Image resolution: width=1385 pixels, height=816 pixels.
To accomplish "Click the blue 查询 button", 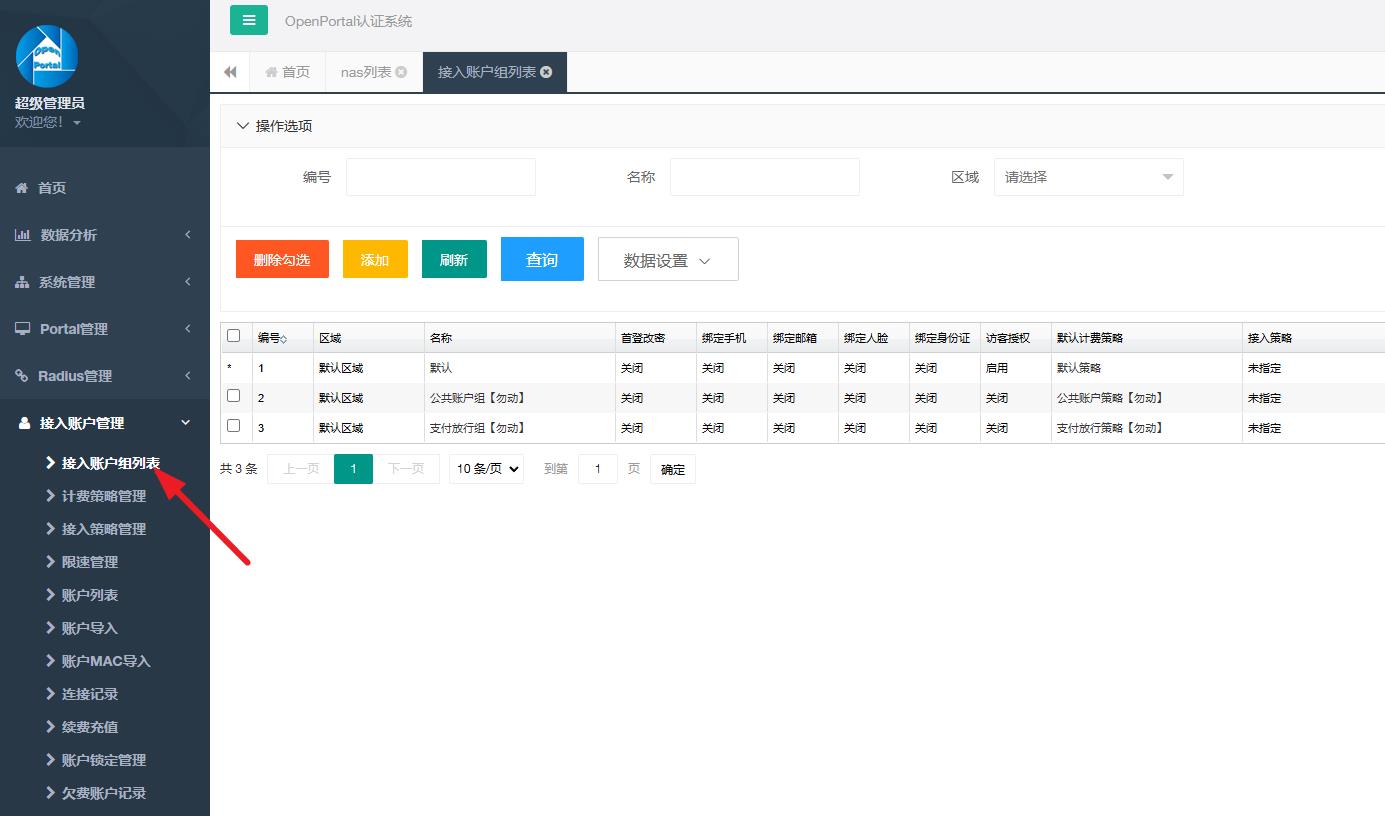I will tap(542, 259).
